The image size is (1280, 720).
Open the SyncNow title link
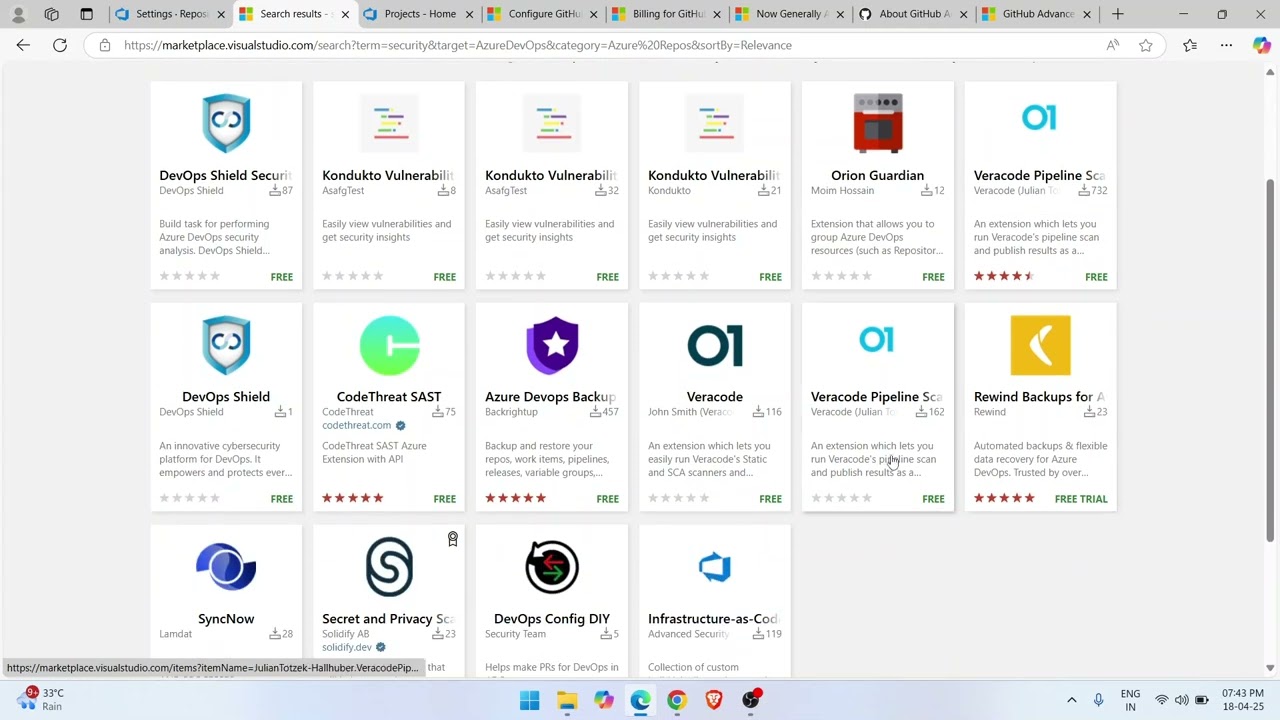[226, 619]
